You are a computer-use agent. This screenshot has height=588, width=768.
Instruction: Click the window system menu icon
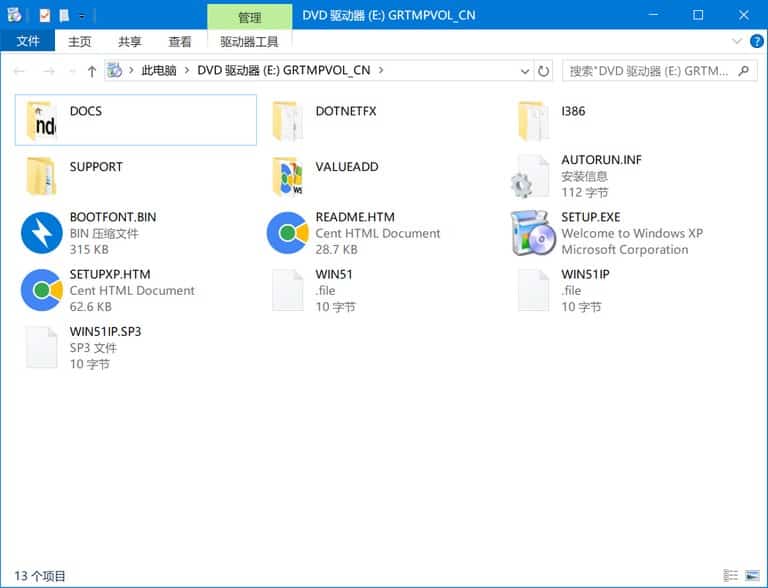14,15
